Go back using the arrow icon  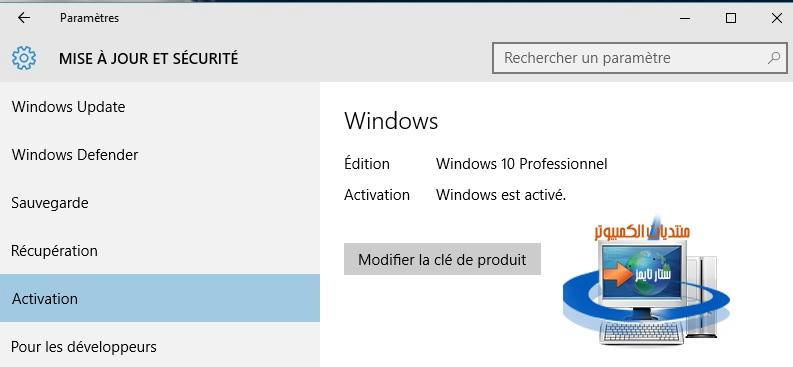pos(24,18)
